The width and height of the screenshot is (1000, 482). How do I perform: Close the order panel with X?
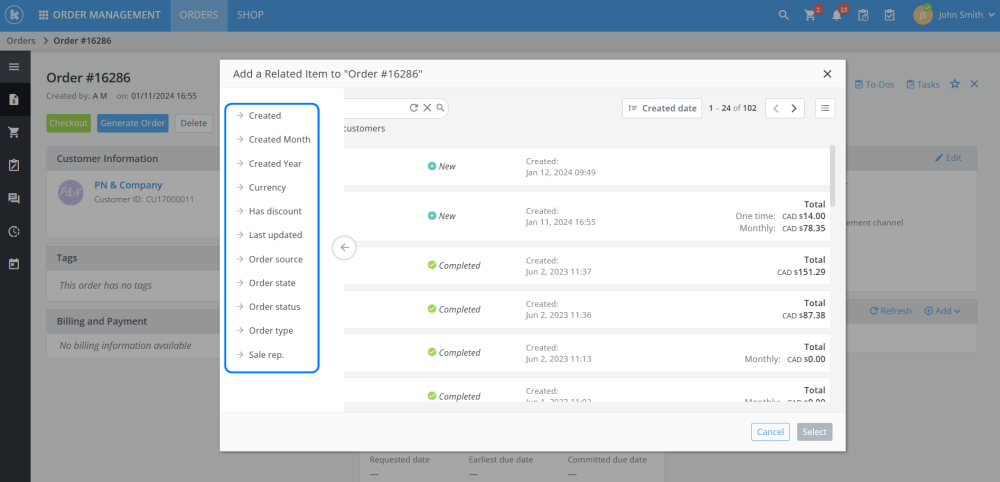coord(974,84)
